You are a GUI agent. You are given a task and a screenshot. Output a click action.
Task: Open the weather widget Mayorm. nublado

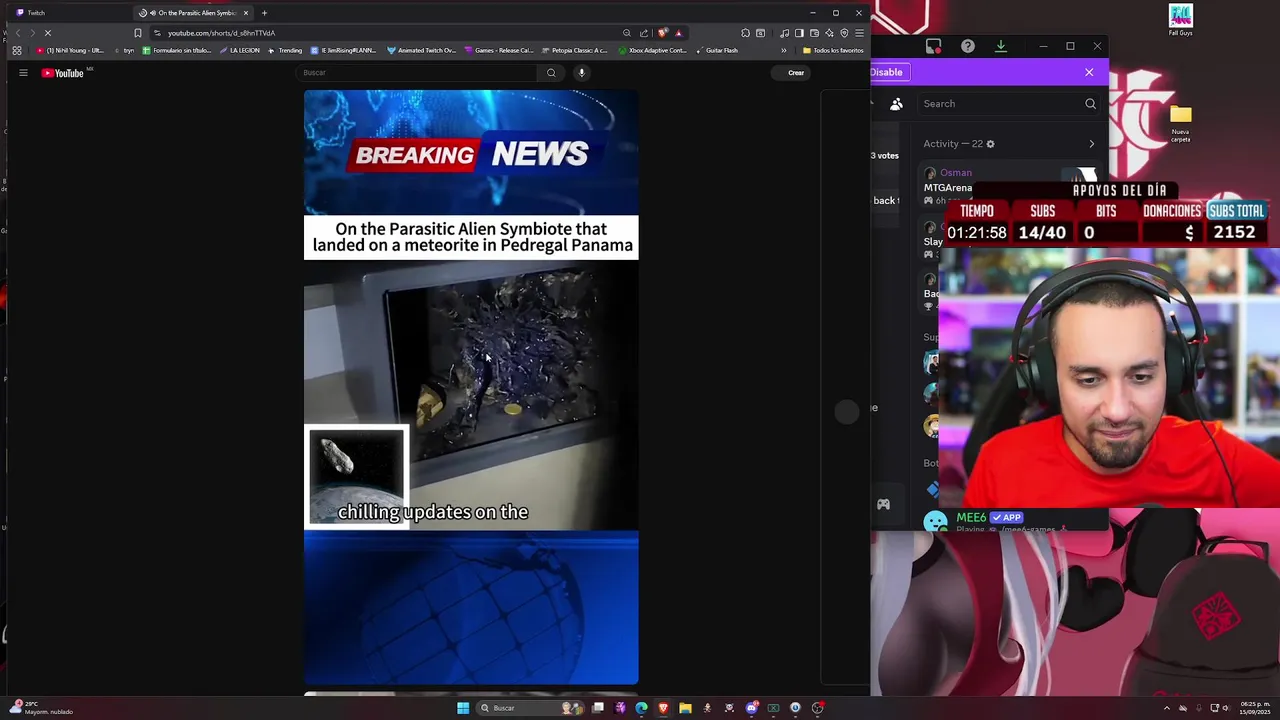point(42,708)
